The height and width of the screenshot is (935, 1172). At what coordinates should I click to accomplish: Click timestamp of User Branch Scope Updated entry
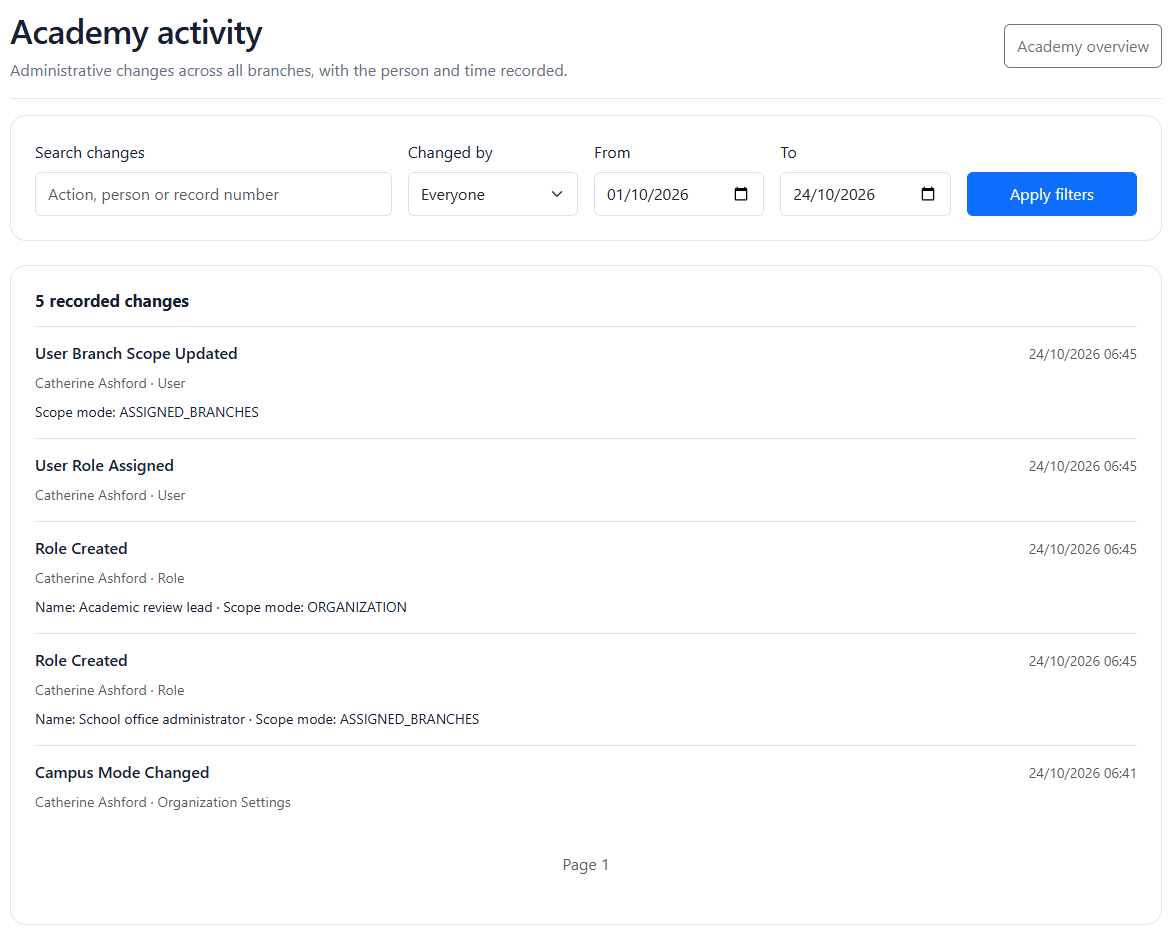(x=1082, y=354)
